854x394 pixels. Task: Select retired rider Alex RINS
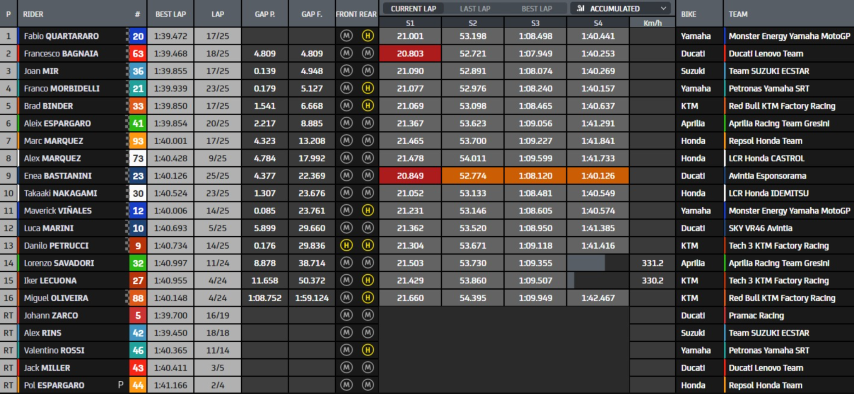point(42,332)
